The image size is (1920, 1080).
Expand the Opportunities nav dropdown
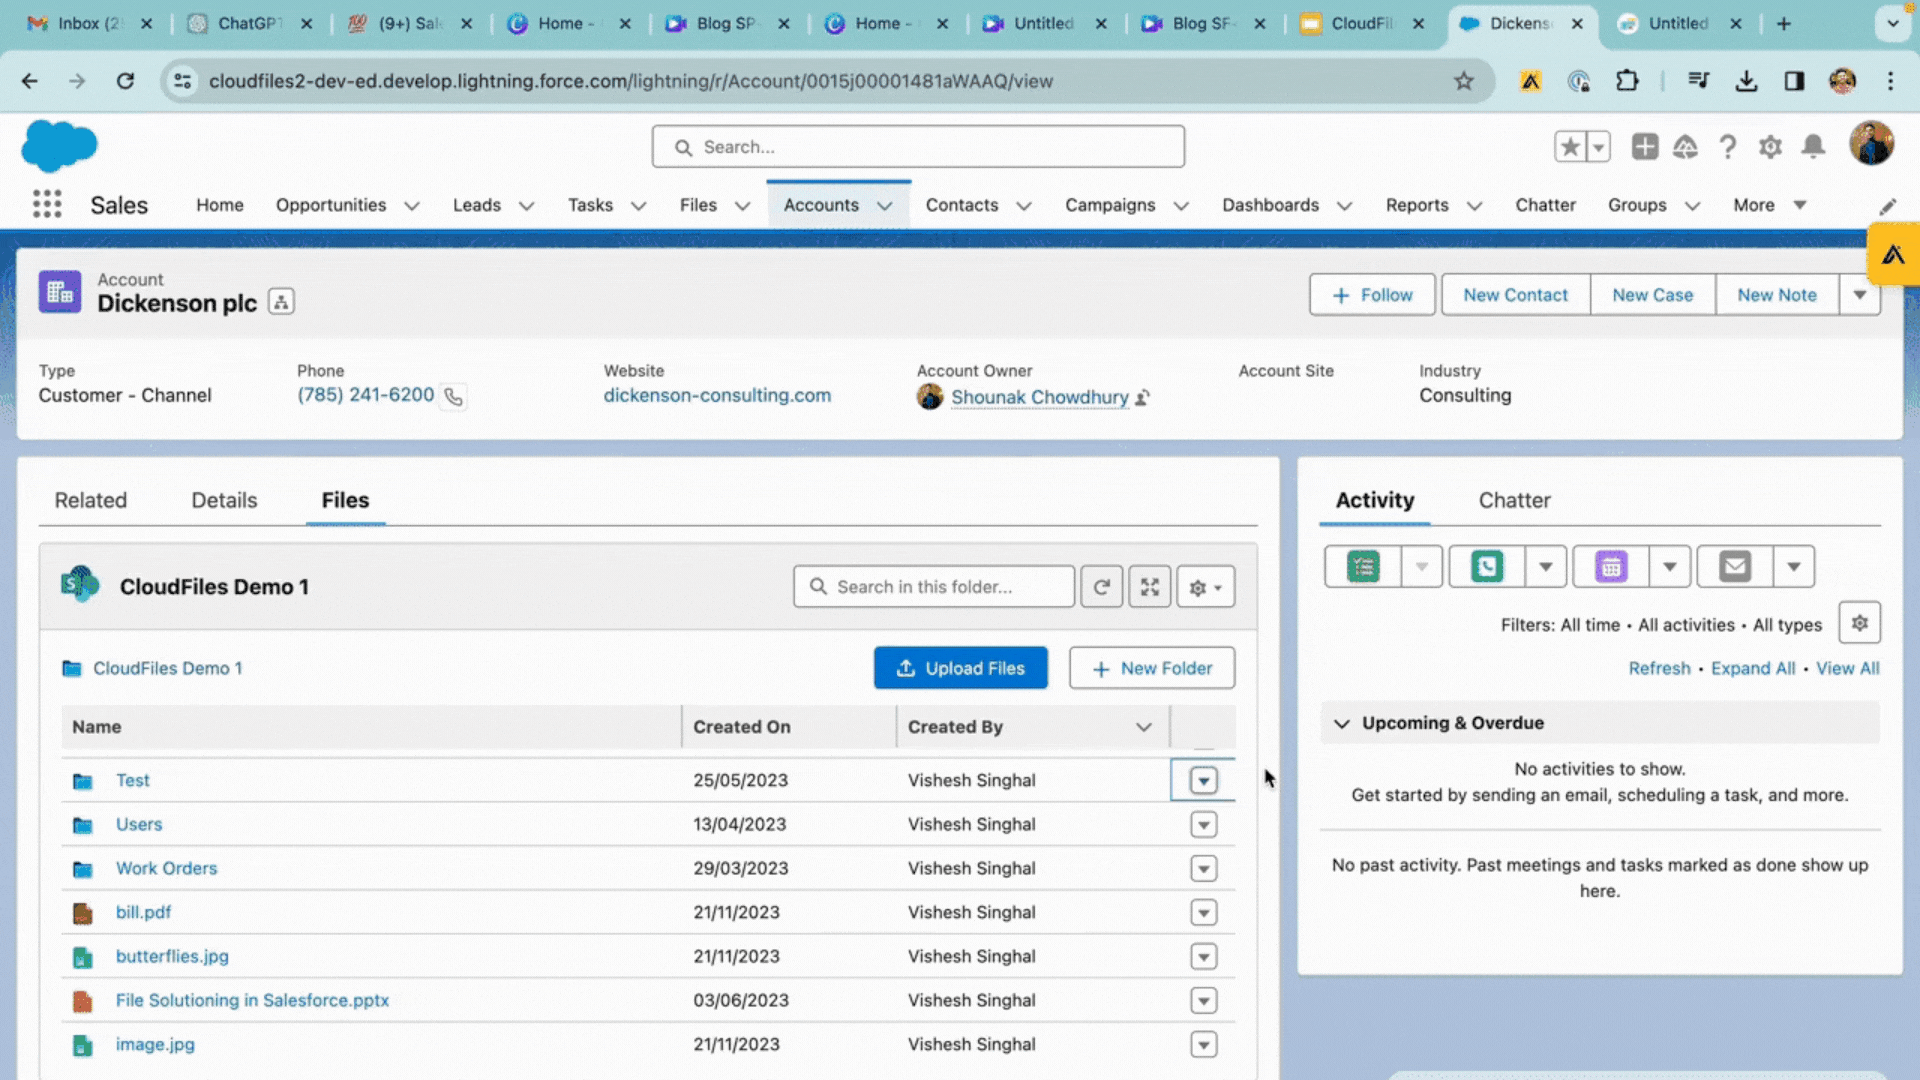point(412,206)
